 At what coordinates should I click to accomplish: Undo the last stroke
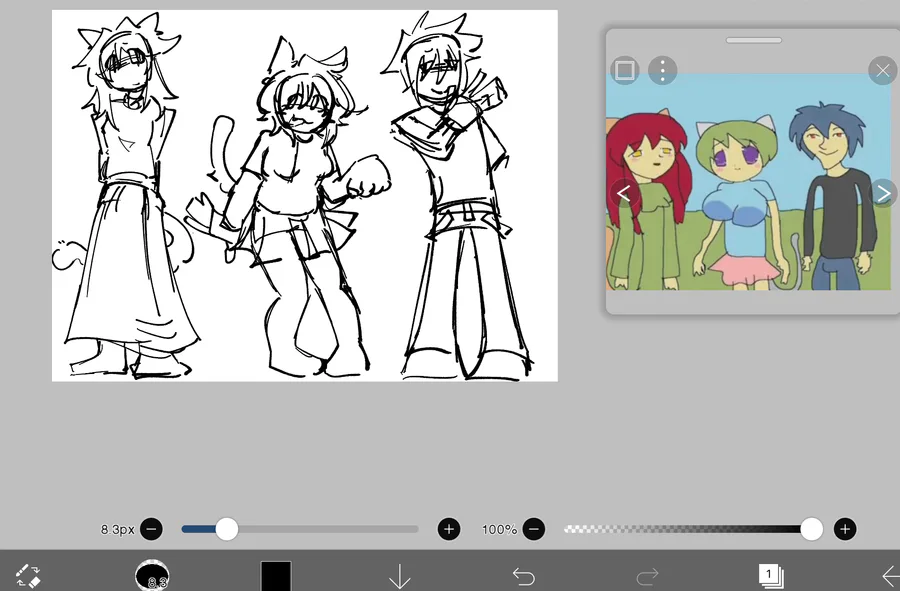click(x=523, y=576)
